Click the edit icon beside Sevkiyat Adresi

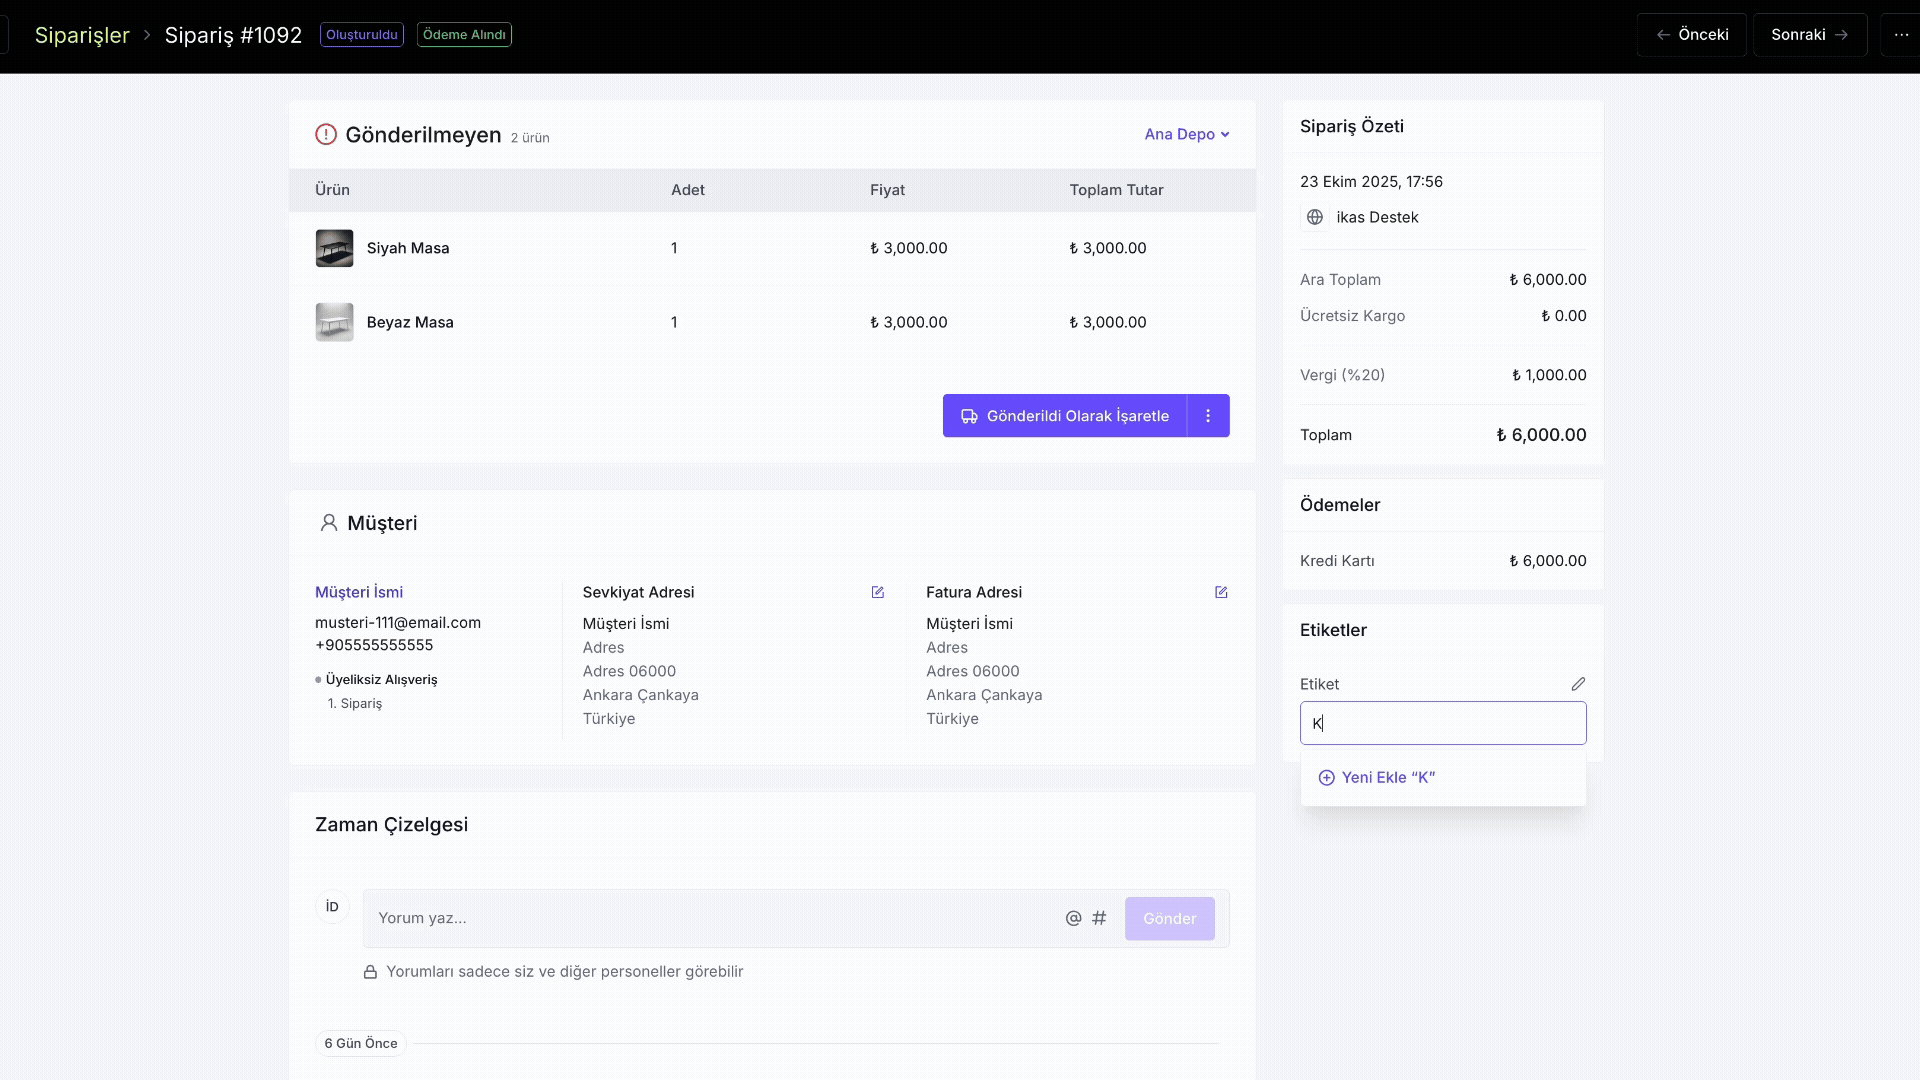(x=877, y=592)
